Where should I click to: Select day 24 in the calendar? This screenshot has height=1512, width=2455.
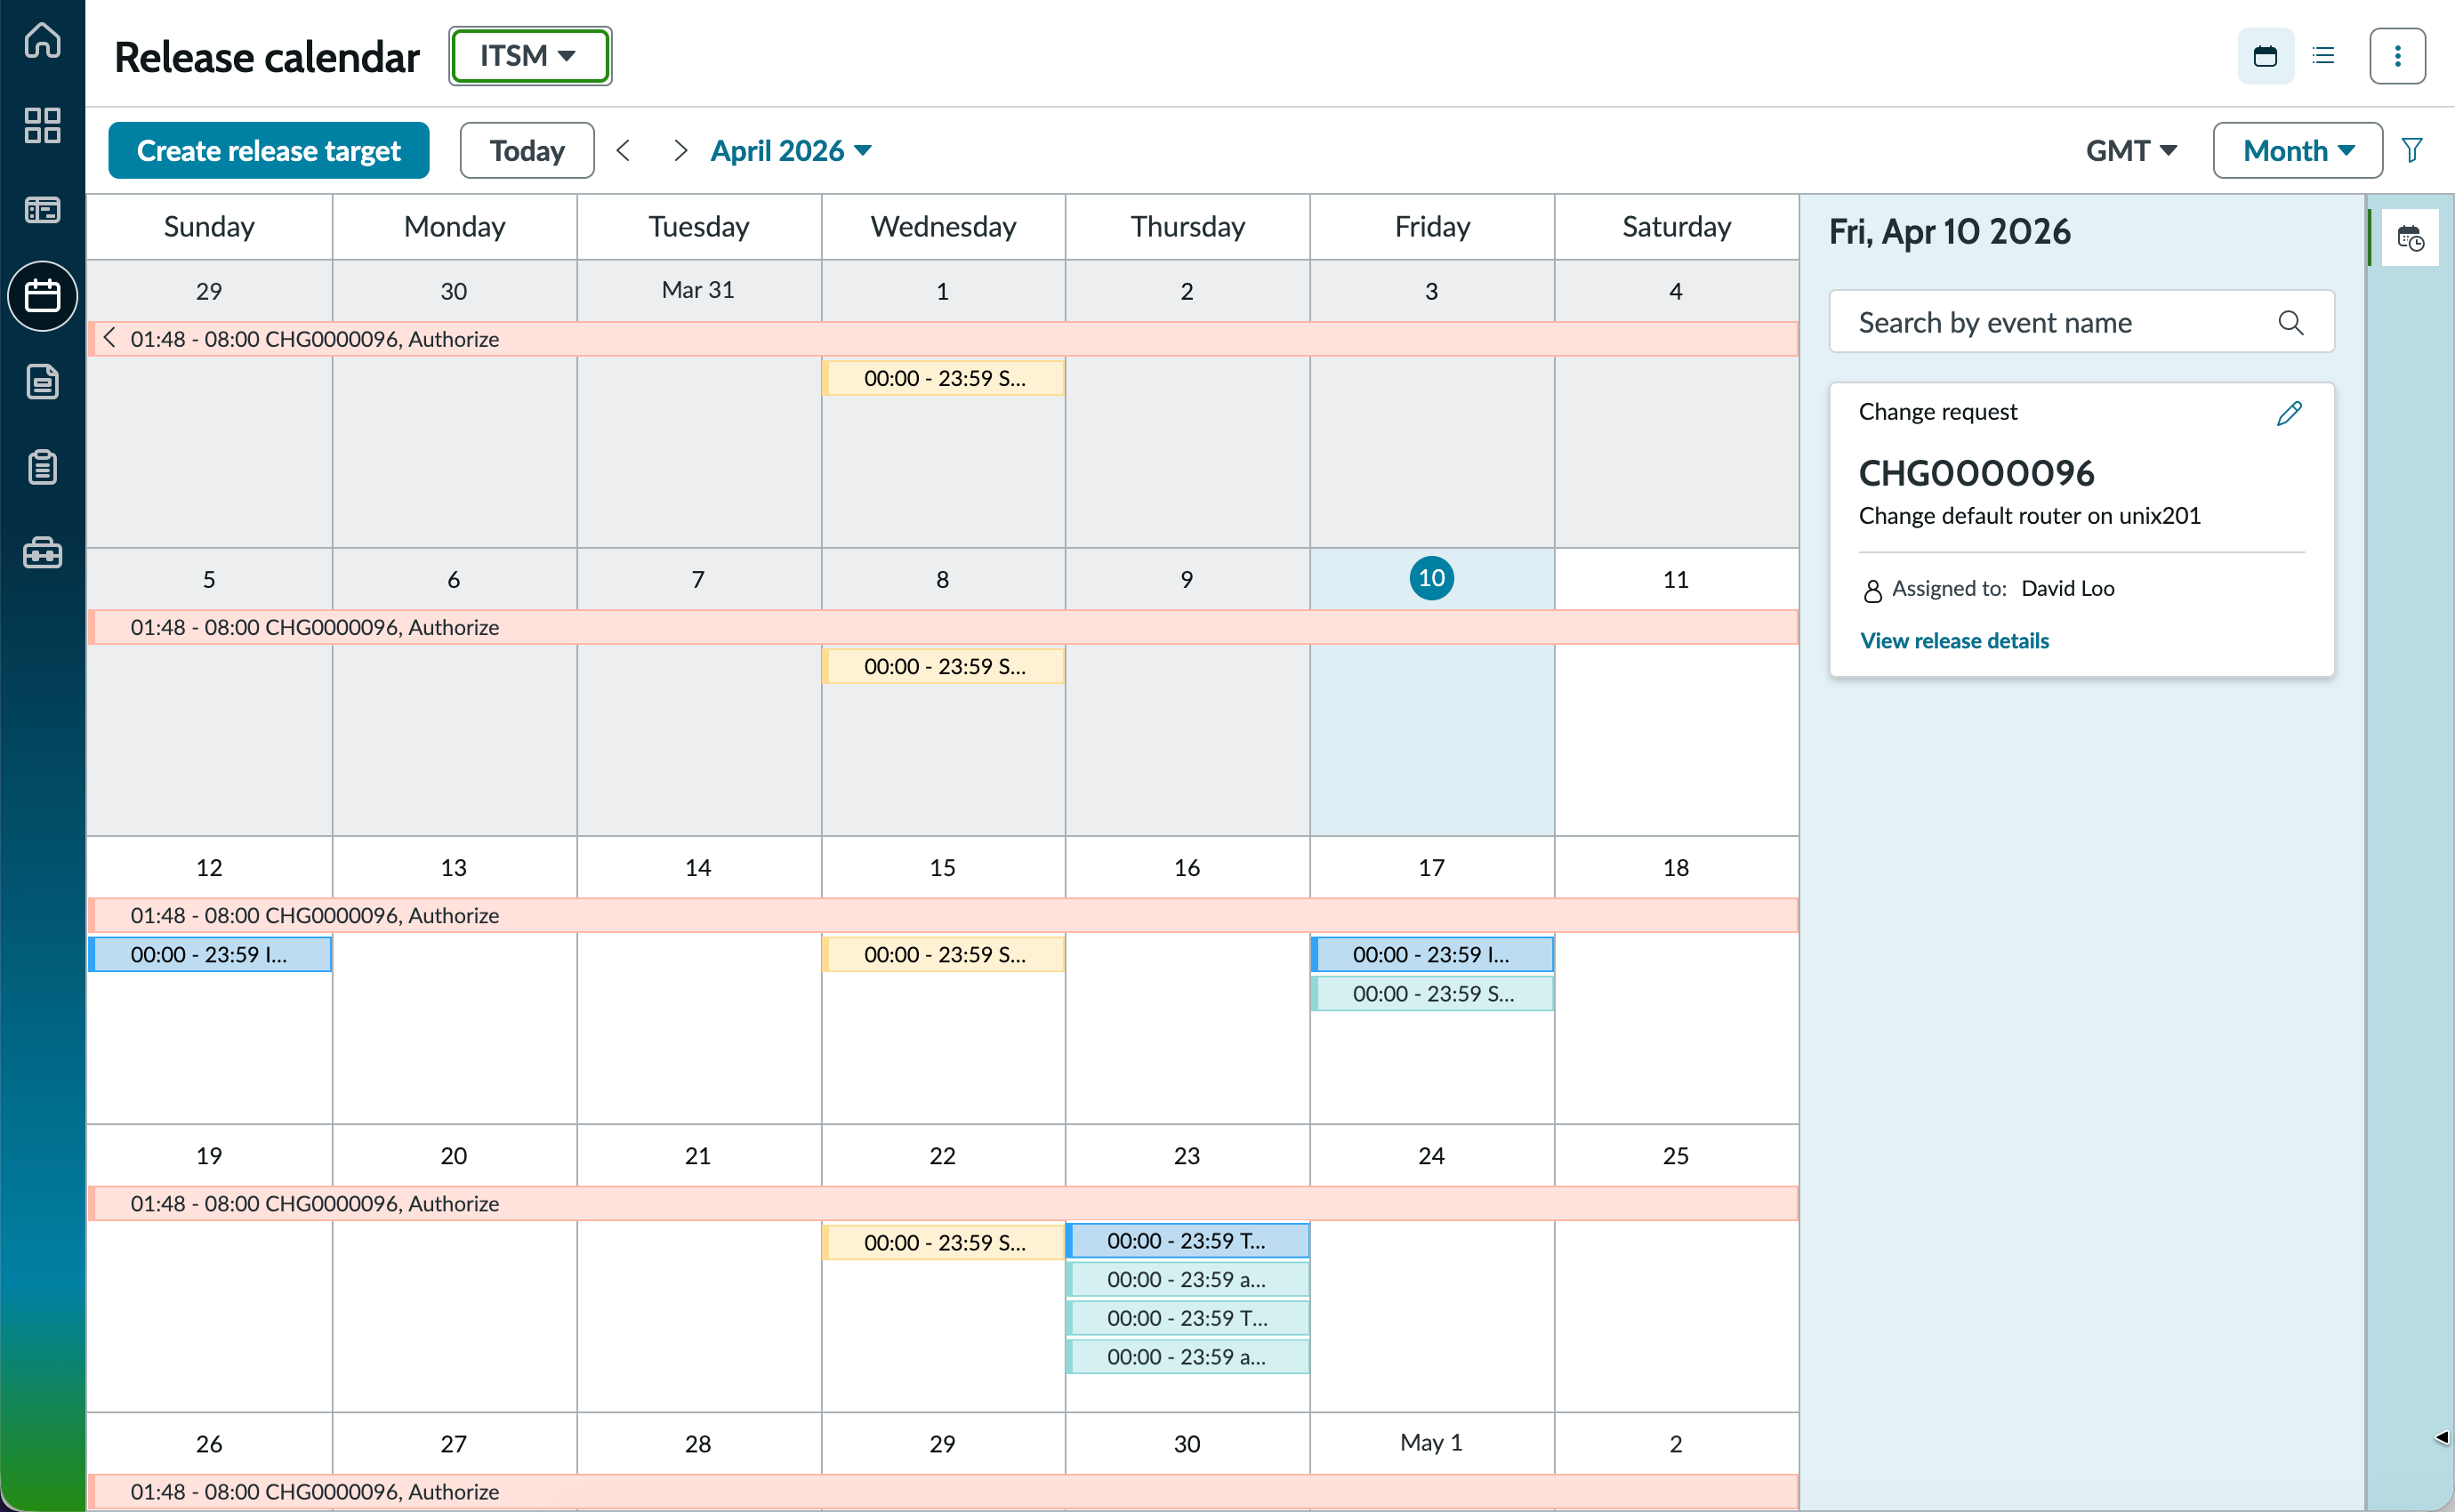point(1431,1156)
